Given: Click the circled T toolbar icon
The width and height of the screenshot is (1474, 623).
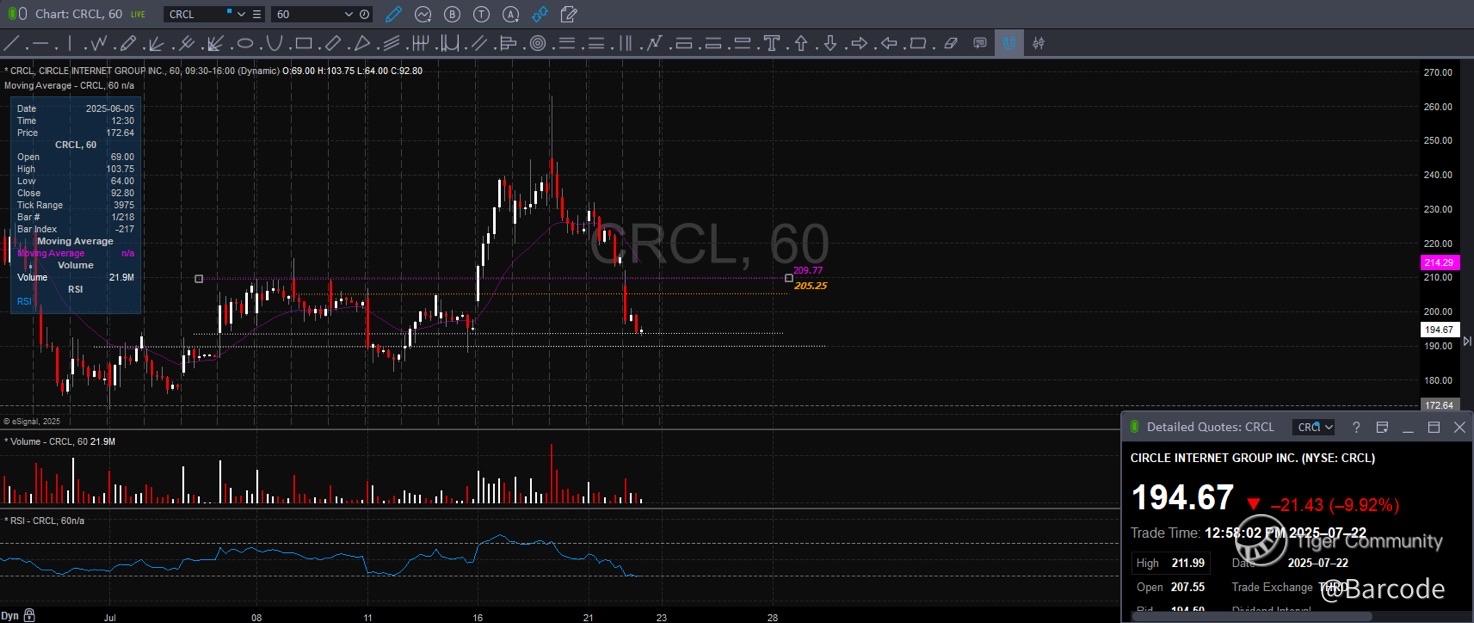Looking at the screenshot, I should (x=482, y=14).
